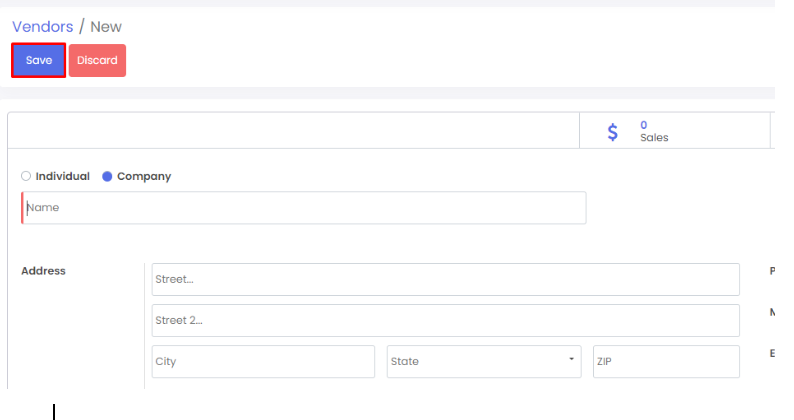The width and height of the screenshot is (794, 420).
Task: Click into the Street 2 field
Action: (445, 320)
